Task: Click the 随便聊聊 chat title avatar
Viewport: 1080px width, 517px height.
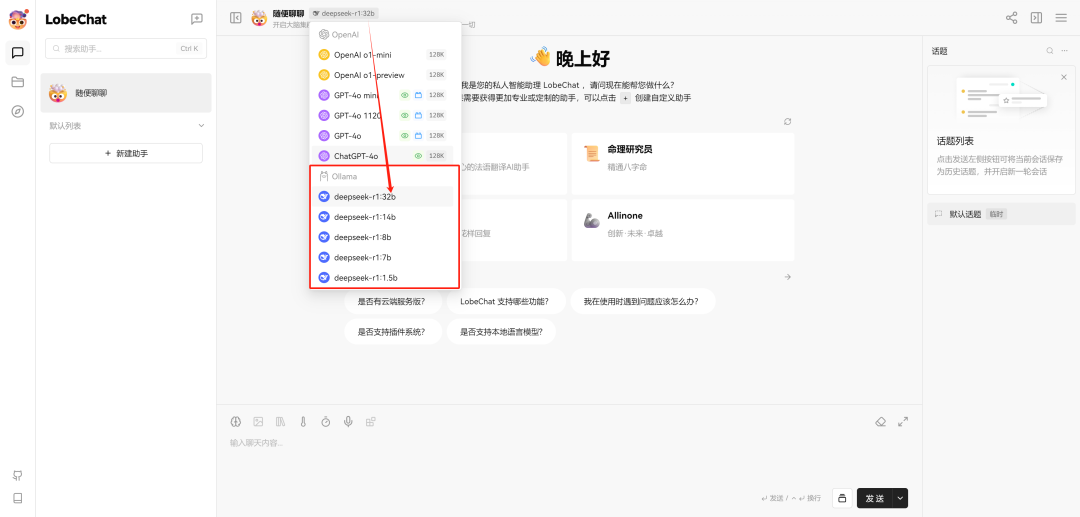Action: click(x=259, y=18)
